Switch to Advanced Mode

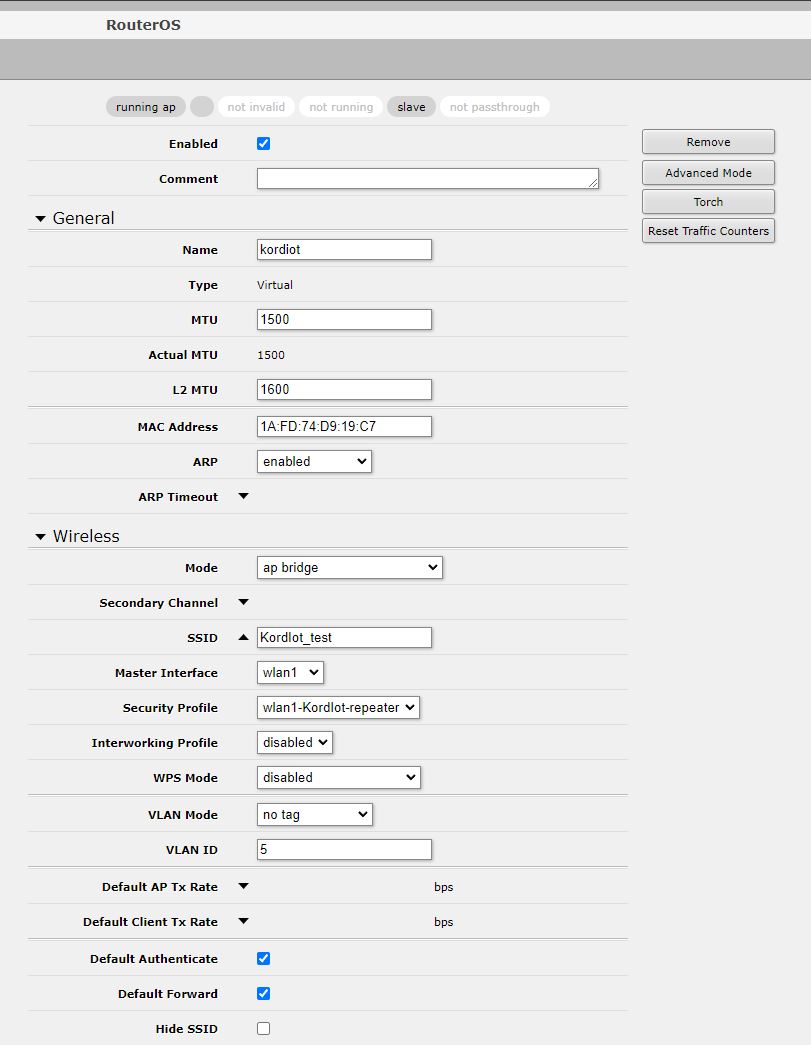[708, 172]
